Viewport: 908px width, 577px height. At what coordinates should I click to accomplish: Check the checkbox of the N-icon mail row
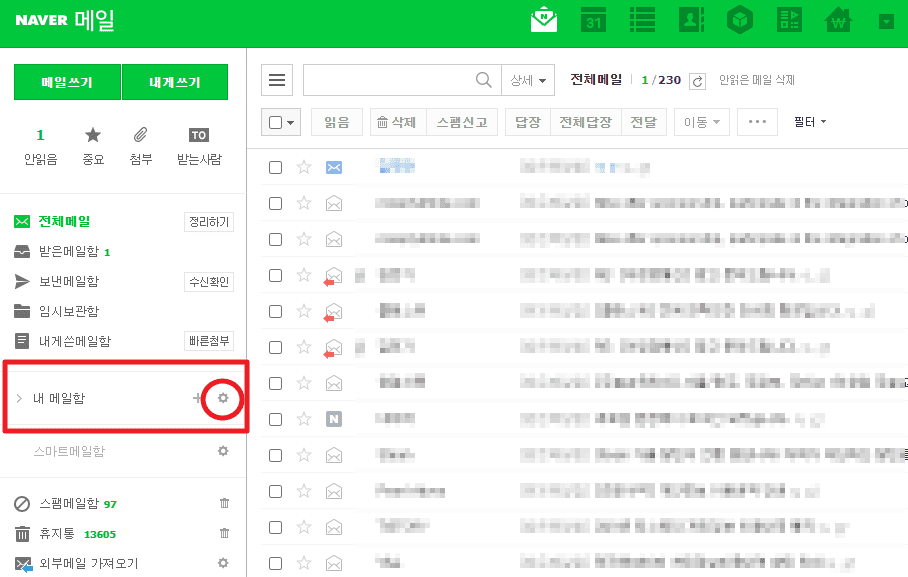coord(276,419)
